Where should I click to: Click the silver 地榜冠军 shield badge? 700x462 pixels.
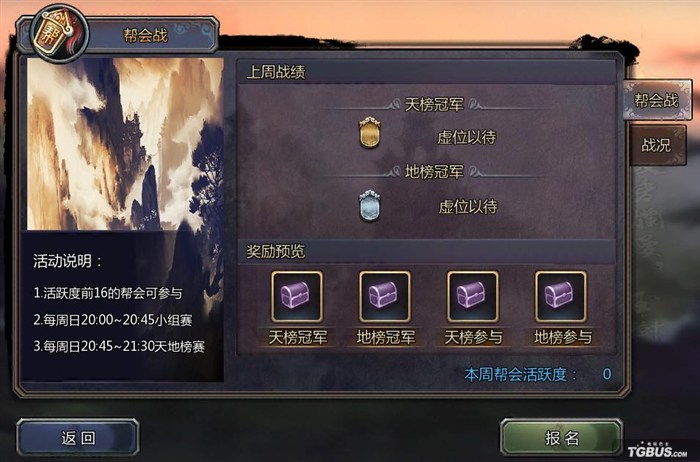[370, 205]
